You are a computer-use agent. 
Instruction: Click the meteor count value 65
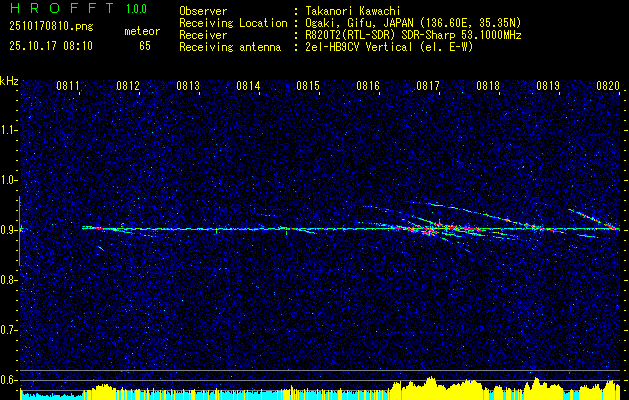click(x=145, y=46)
